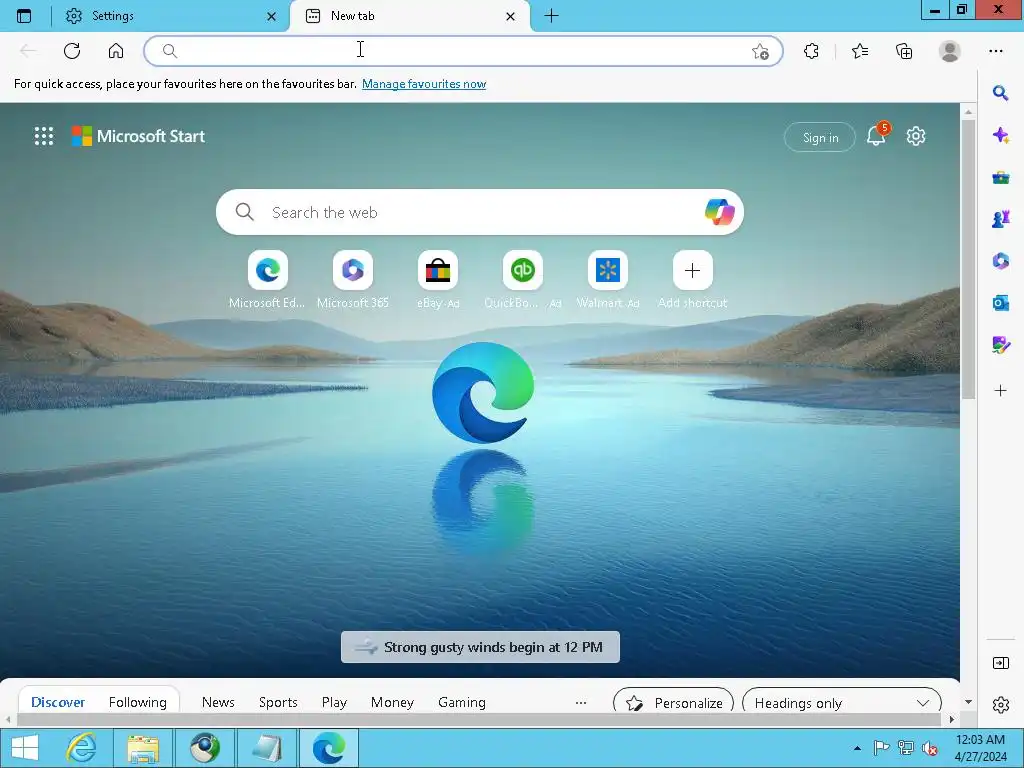Open sidebar Tools briefcase icon

tap(1000, 177)
